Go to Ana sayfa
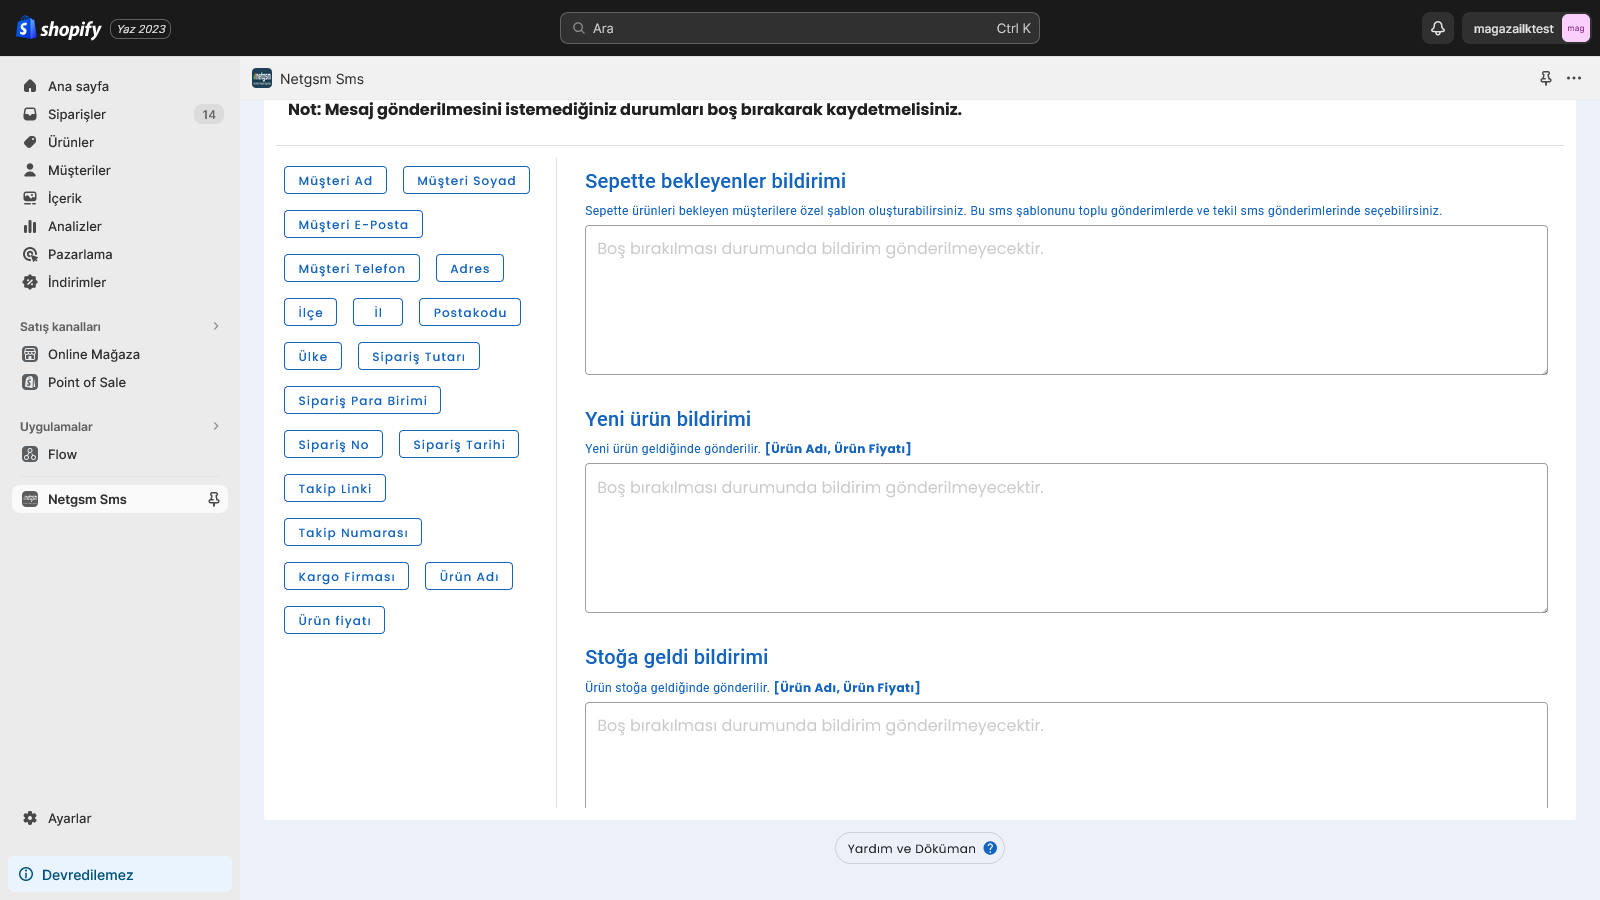 click(x=120, y=86)
